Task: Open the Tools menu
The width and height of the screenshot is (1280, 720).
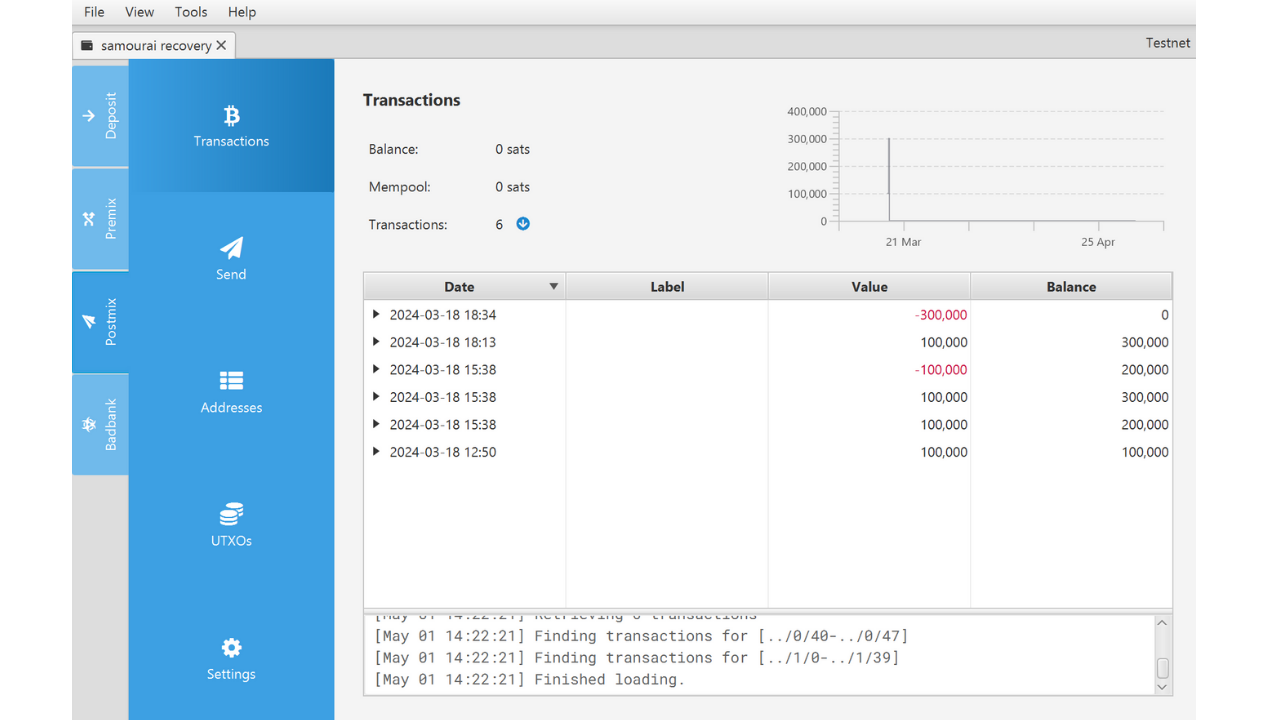Action: click(191, 12)
